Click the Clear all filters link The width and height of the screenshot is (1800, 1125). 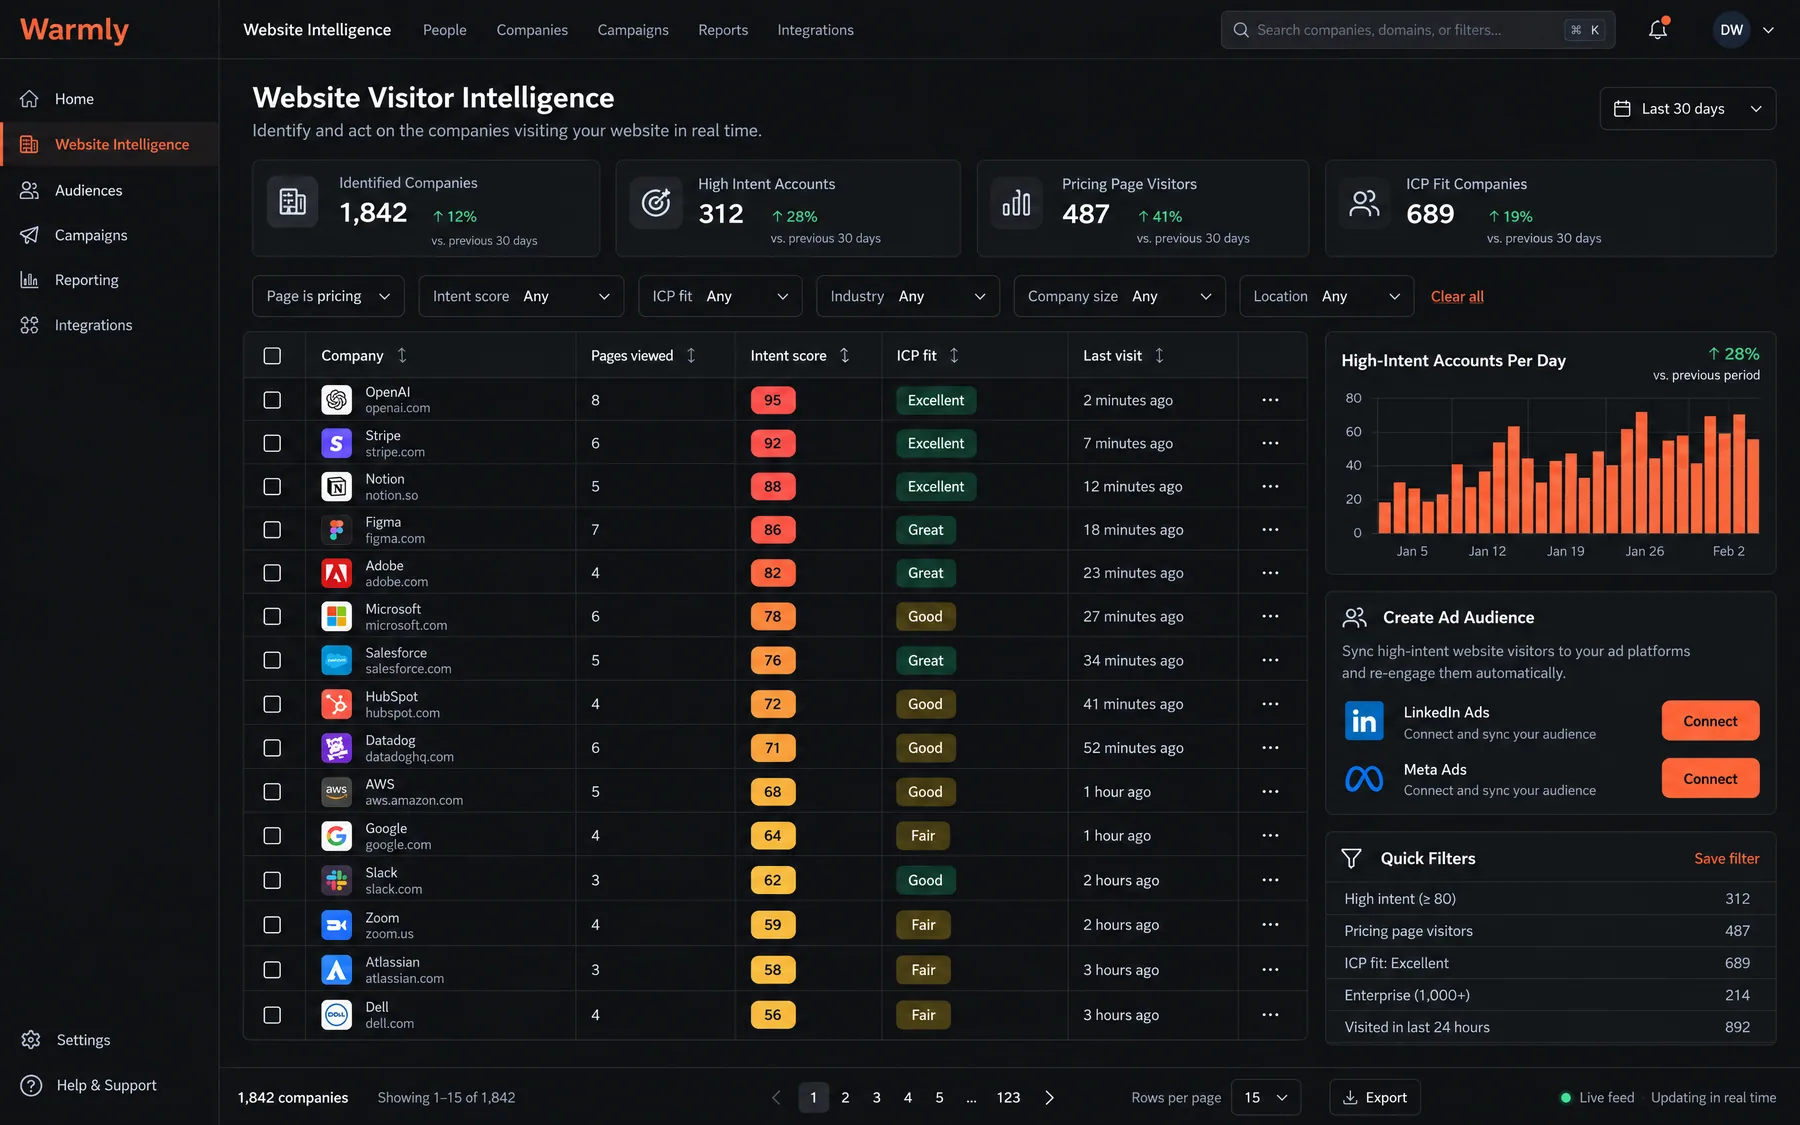[x=1457, y=296]
